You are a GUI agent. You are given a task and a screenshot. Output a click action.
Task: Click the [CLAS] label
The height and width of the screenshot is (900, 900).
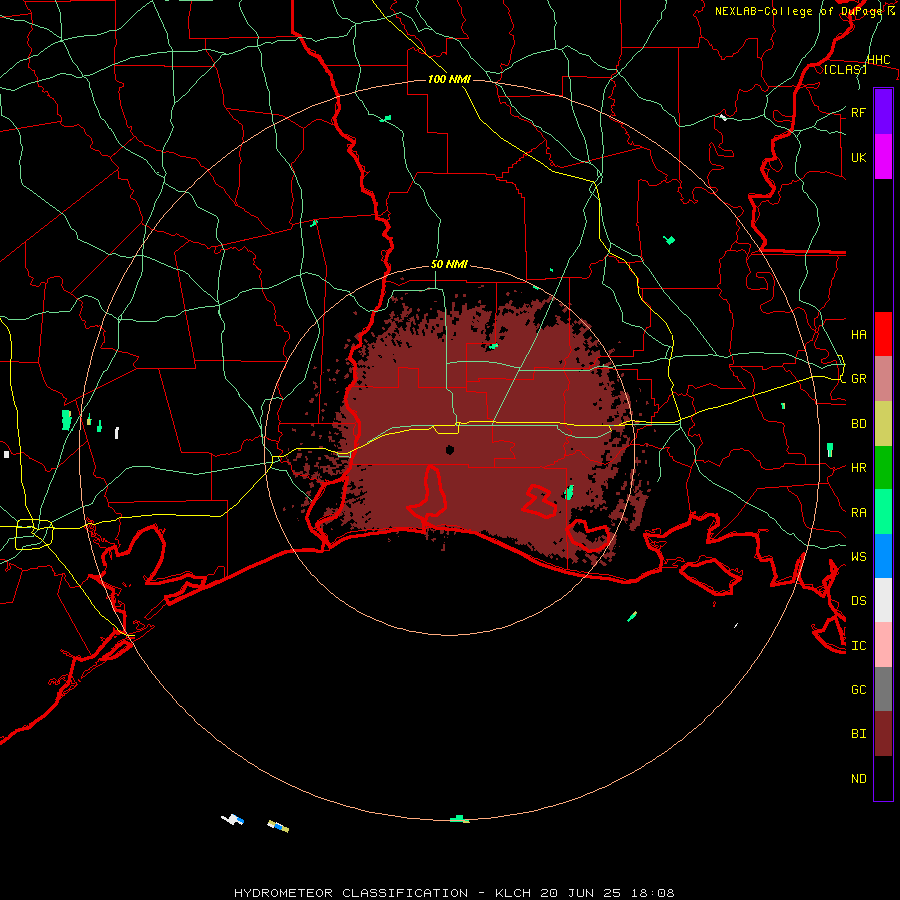pos(845,69)
